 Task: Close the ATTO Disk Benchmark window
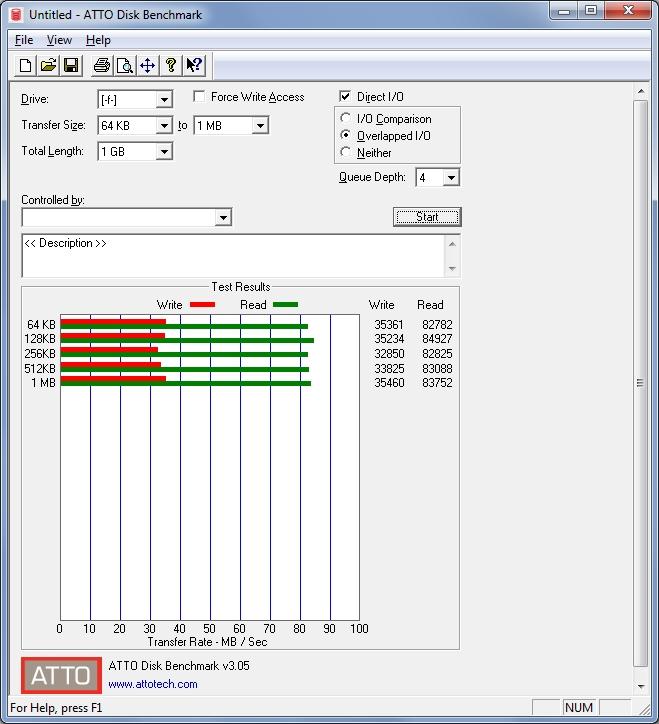tap(628, 11)
